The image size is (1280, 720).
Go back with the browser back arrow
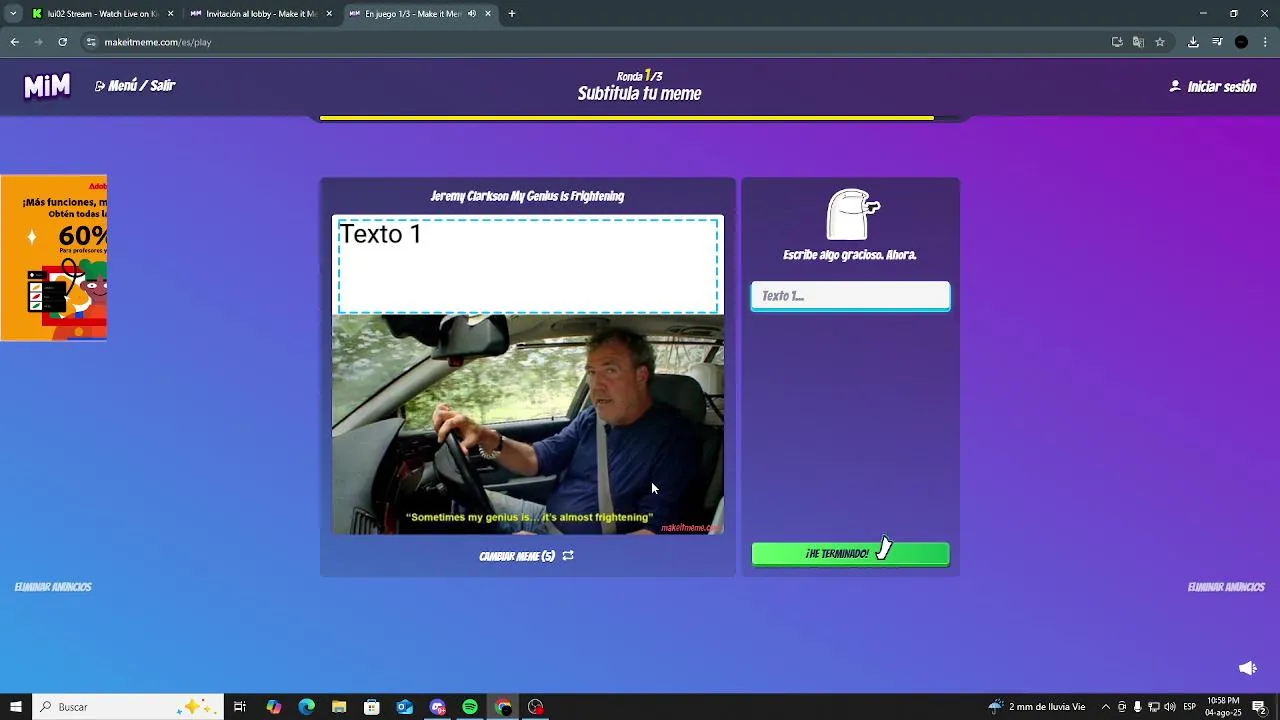tap(14, 42)
